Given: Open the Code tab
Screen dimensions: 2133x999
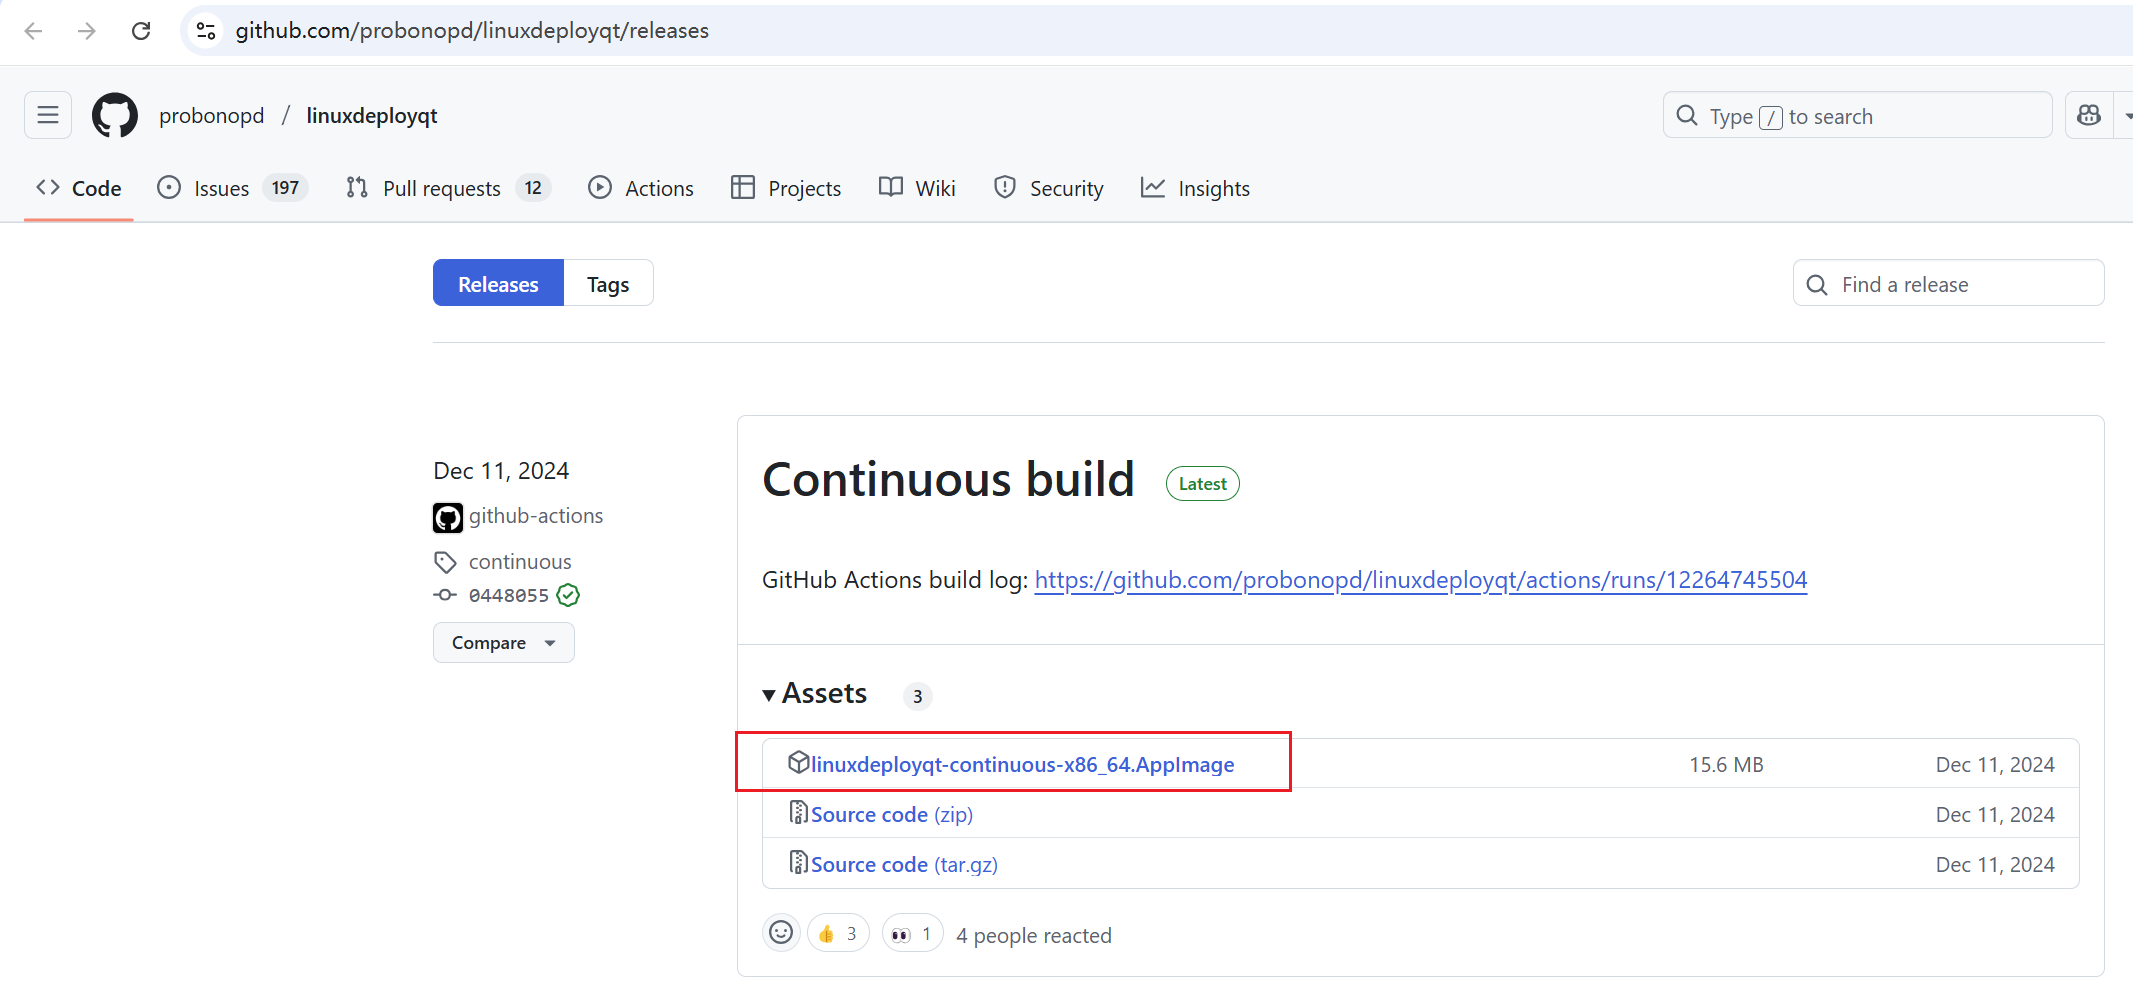Looking at the screenshot, I should click(x=79, y=188).
